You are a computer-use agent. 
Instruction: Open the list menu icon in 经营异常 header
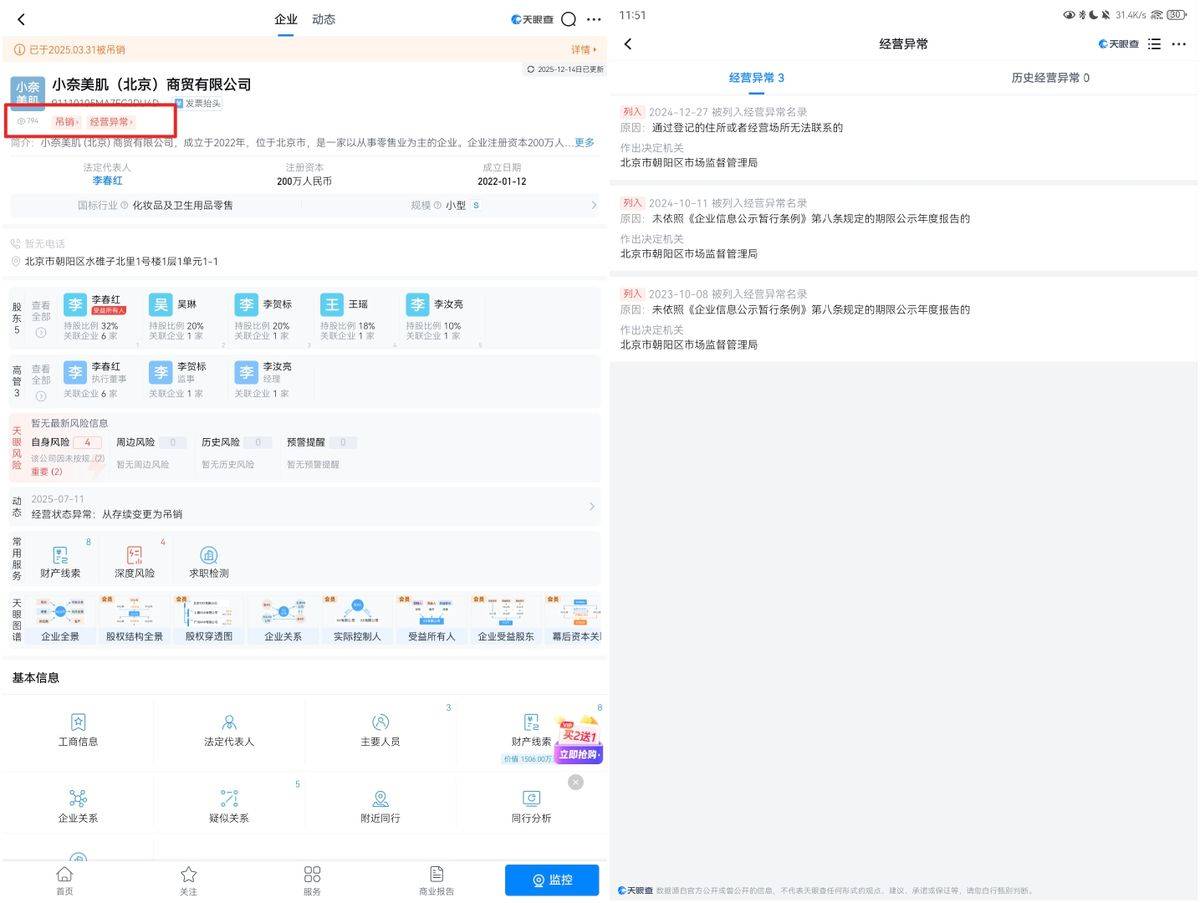pos(1154,44)
